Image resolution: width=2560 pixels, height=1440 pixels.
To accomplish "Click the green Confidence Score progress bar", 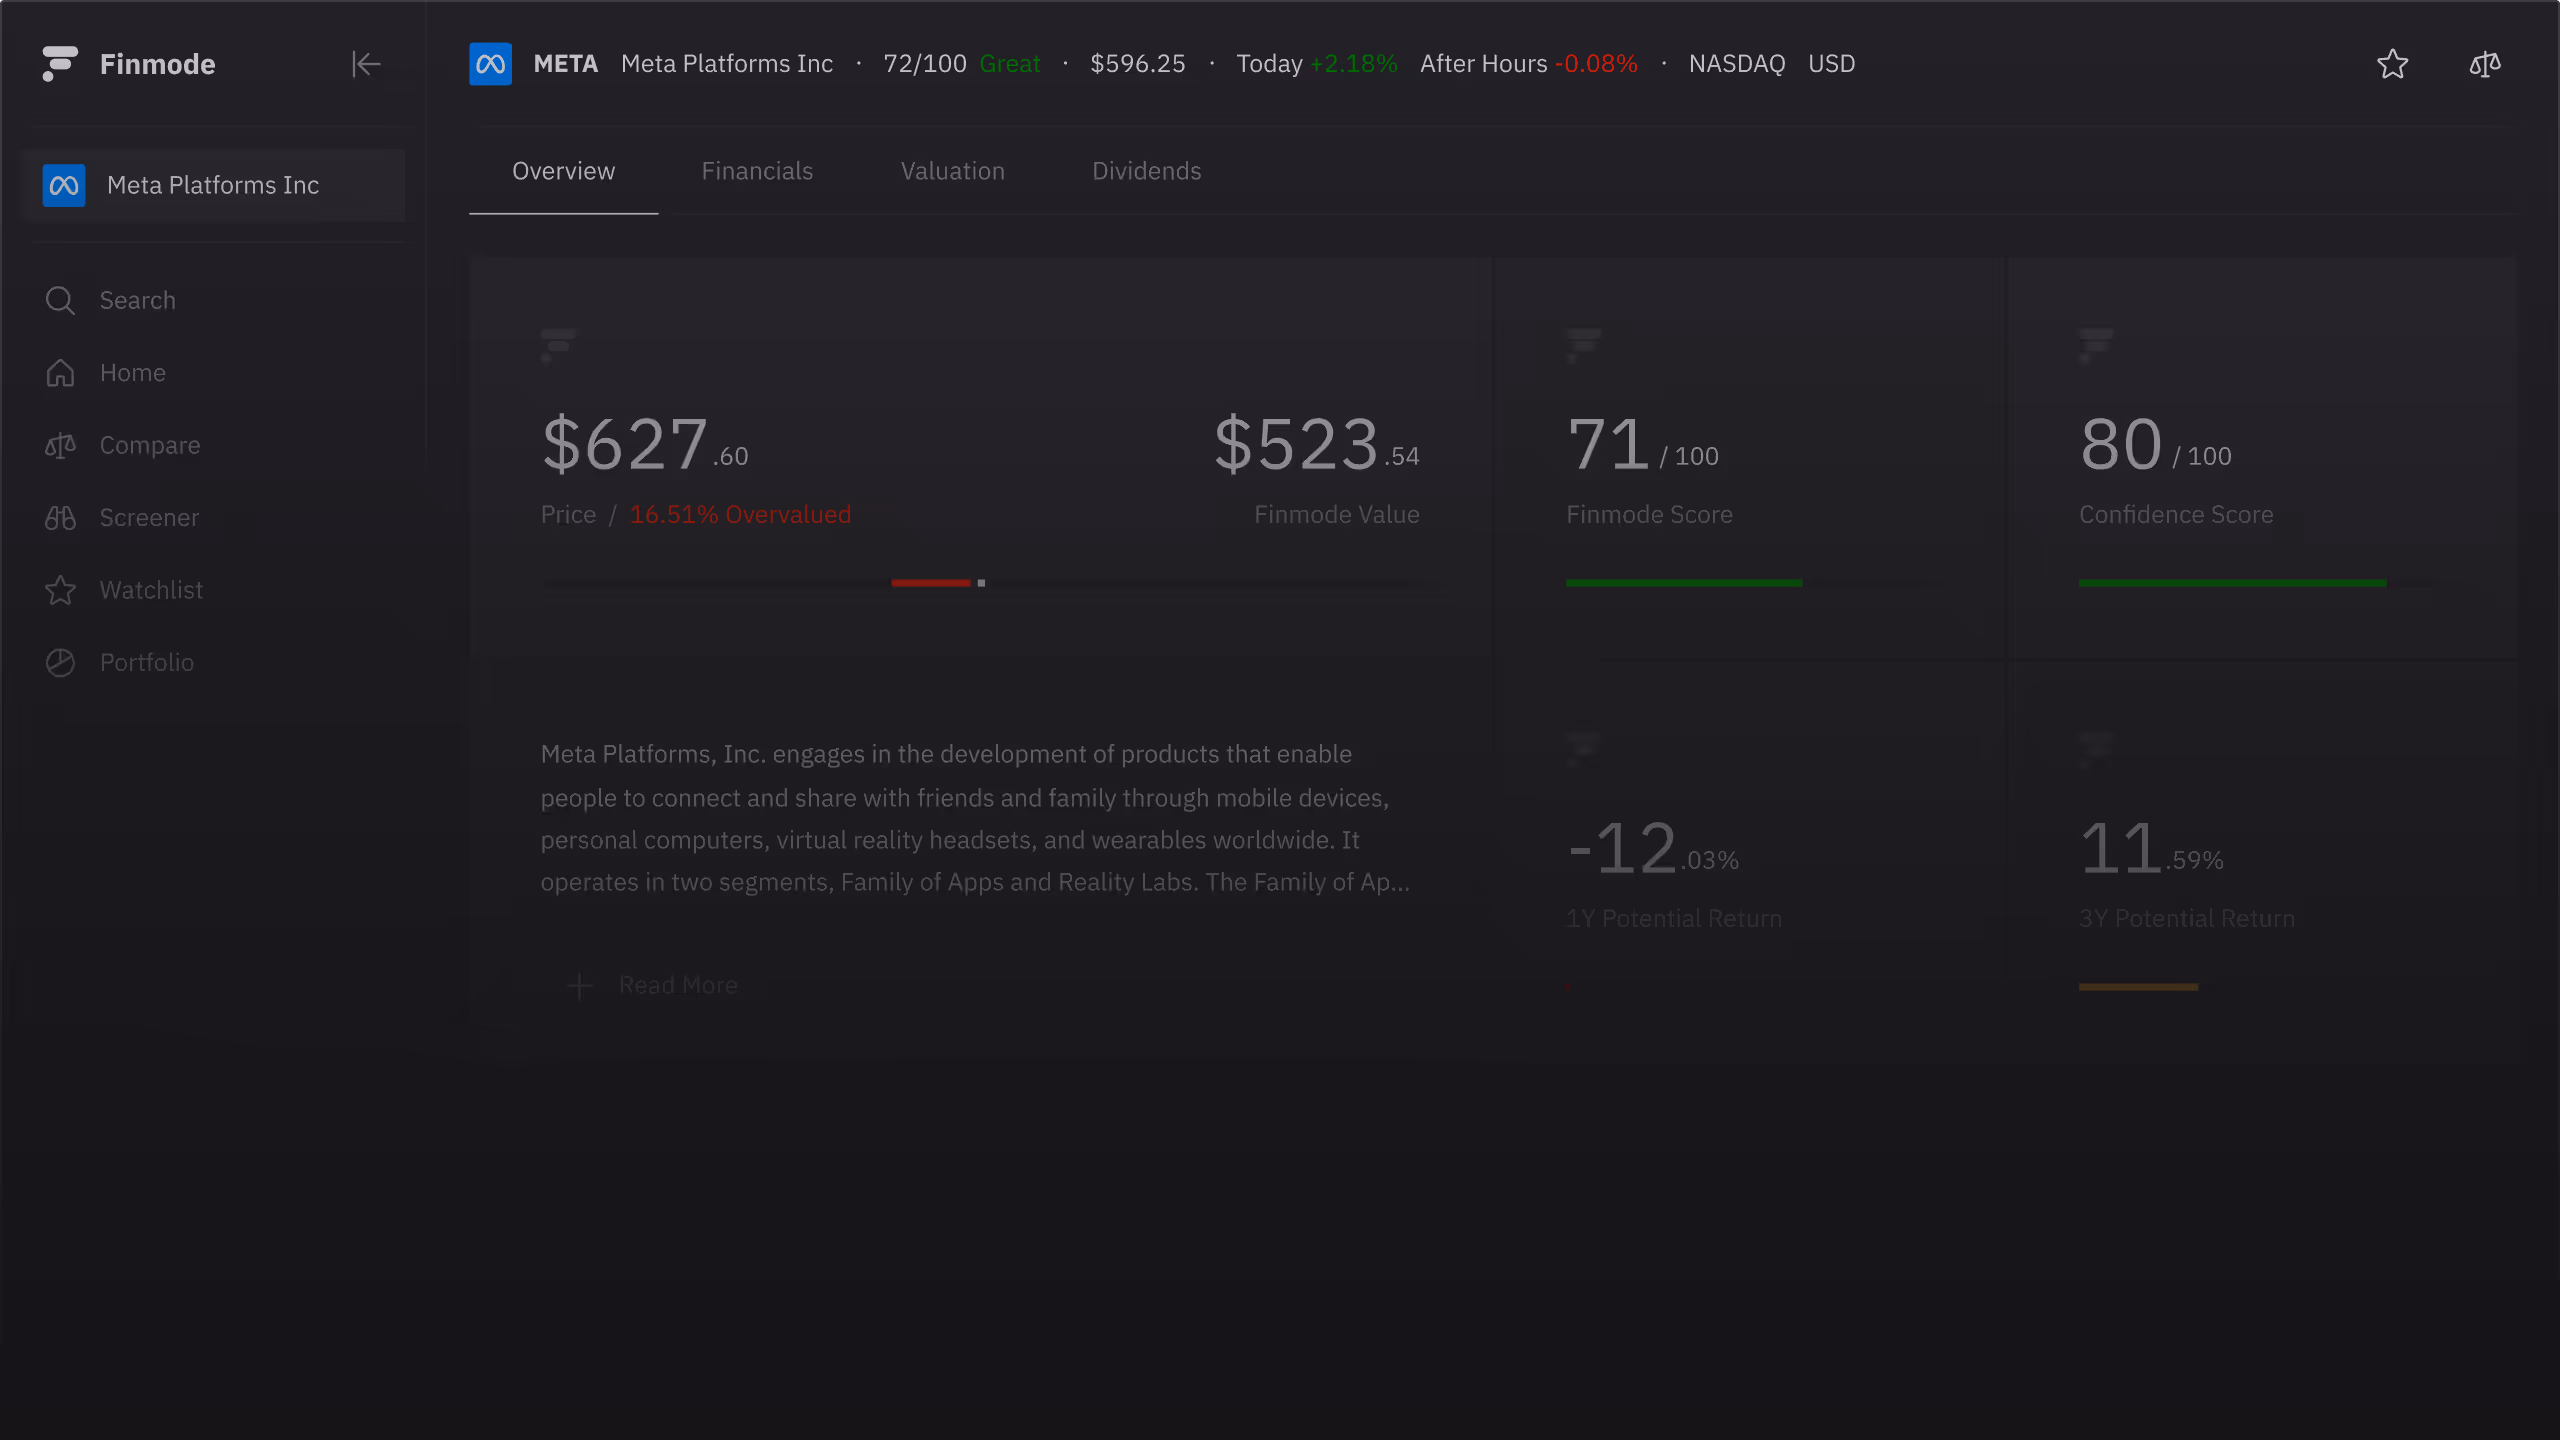I will [2232, 583].
